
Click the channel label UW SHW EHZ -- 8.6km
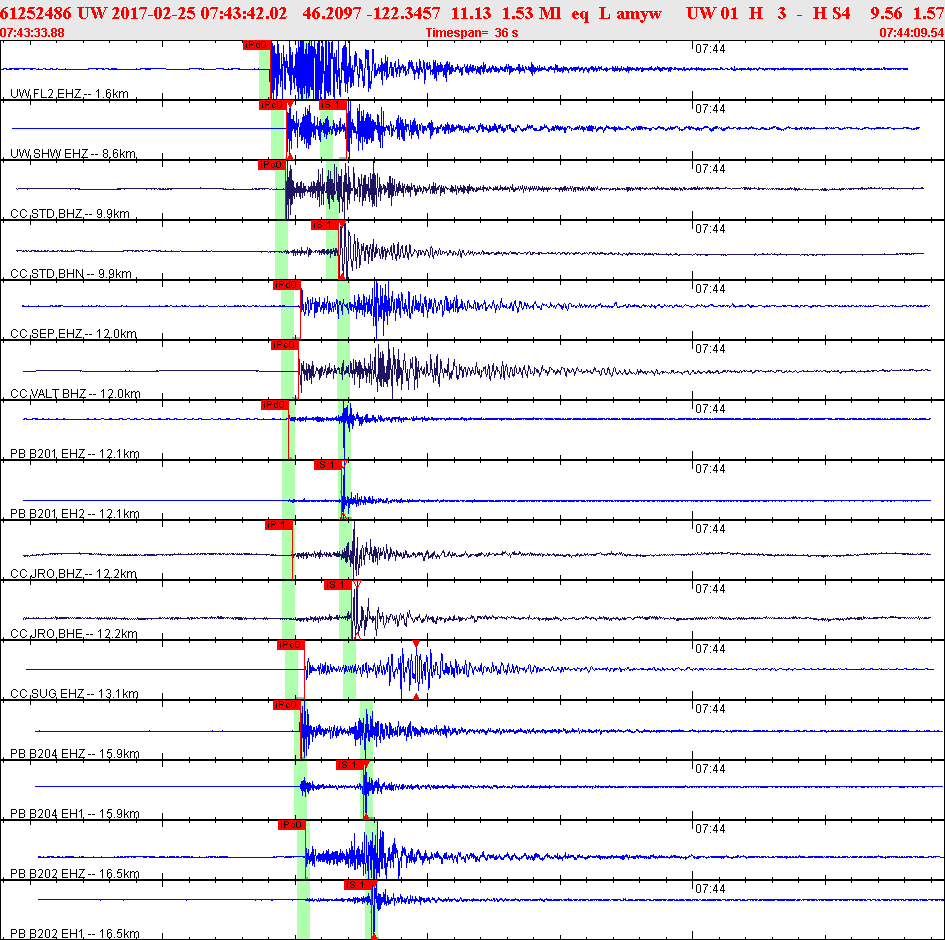[73, 154]
